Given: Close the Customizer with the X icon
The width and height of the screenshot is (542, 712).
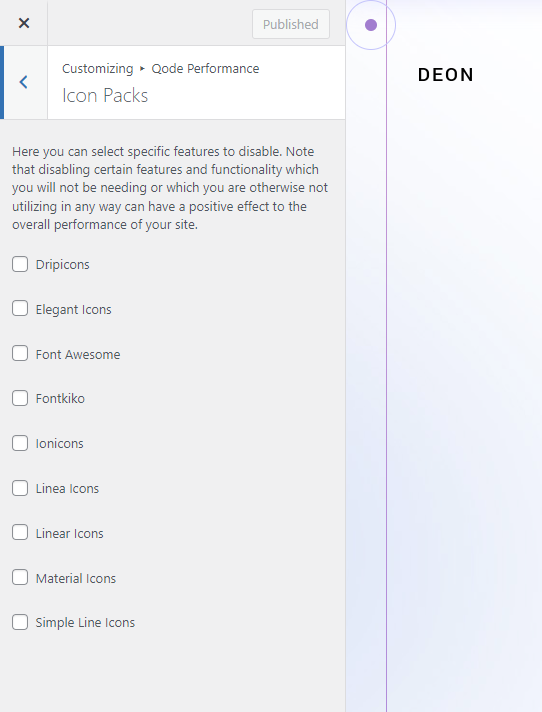Looking at the screenshot, I should [x=24, y=23].
